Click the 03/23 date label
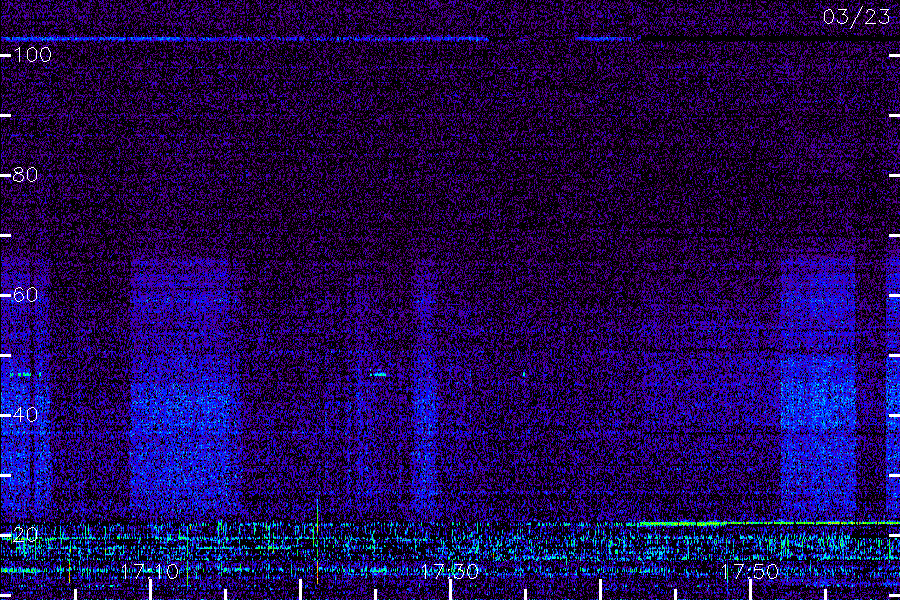The width and height of the screenshot is (900, 600). click(x=856, y=17)
